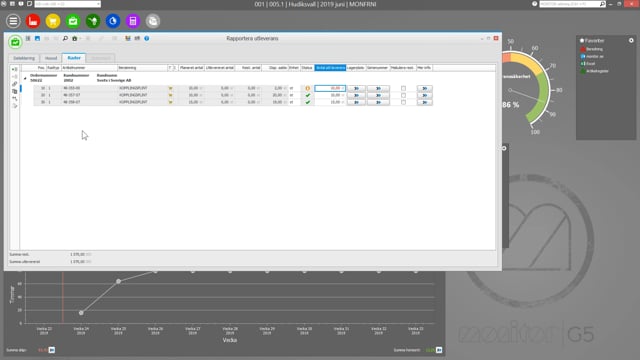Open the dark green Artikelregister favorite

coord(594,71)
